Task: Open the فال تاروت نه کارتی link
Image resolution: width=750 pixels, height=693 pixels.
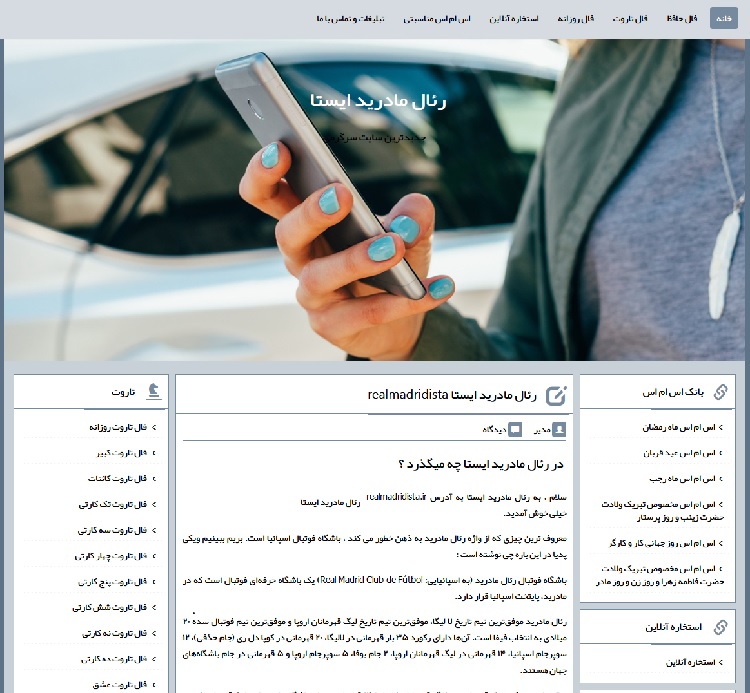Action: coord(114,633)
